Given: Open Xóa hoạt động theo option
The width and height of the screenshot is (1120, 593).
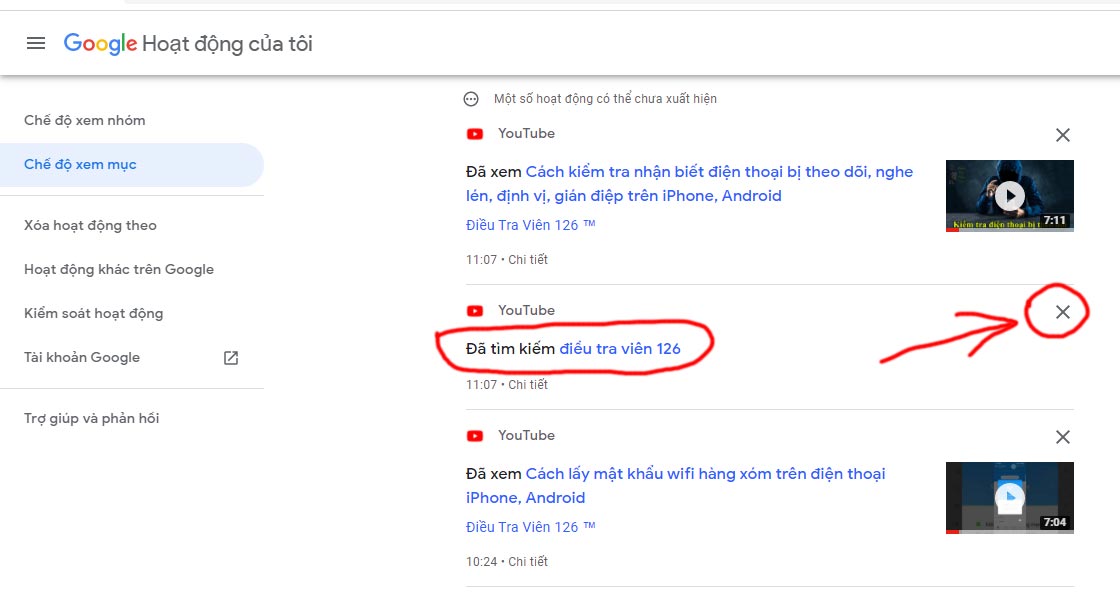Looking at the screenshot, I should (90, 225).
